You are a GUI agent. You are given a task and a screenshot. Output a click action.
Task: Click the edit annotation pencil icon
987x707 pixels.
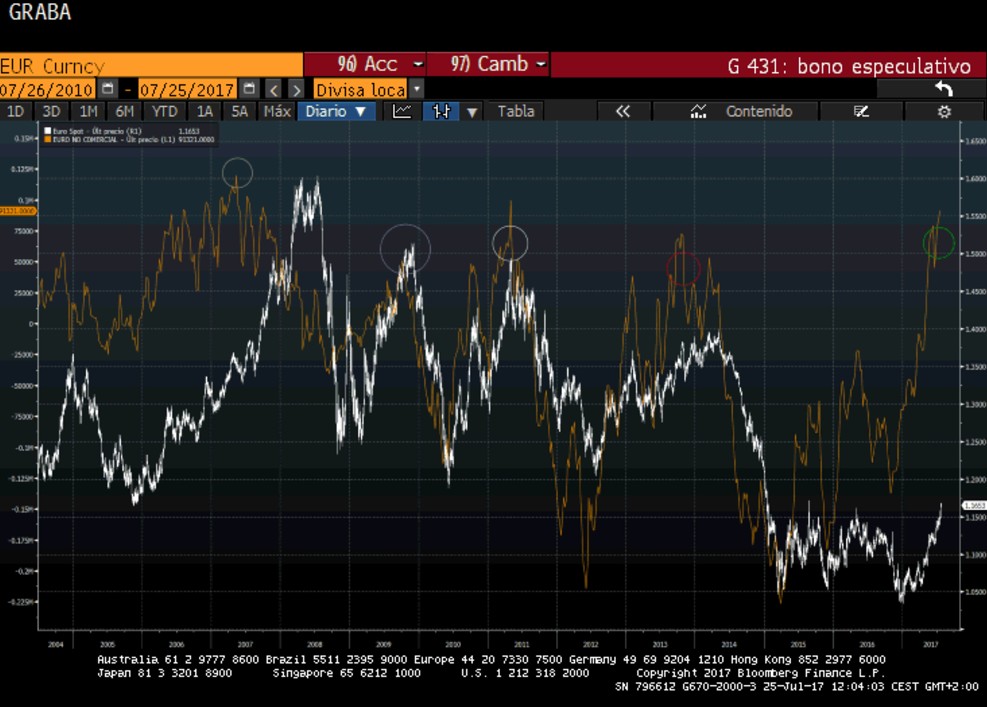[x=862, y=111]
